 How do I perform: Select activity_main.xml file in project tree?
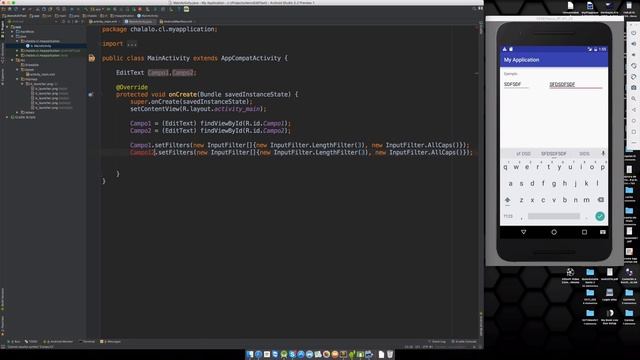click(40, 74)
